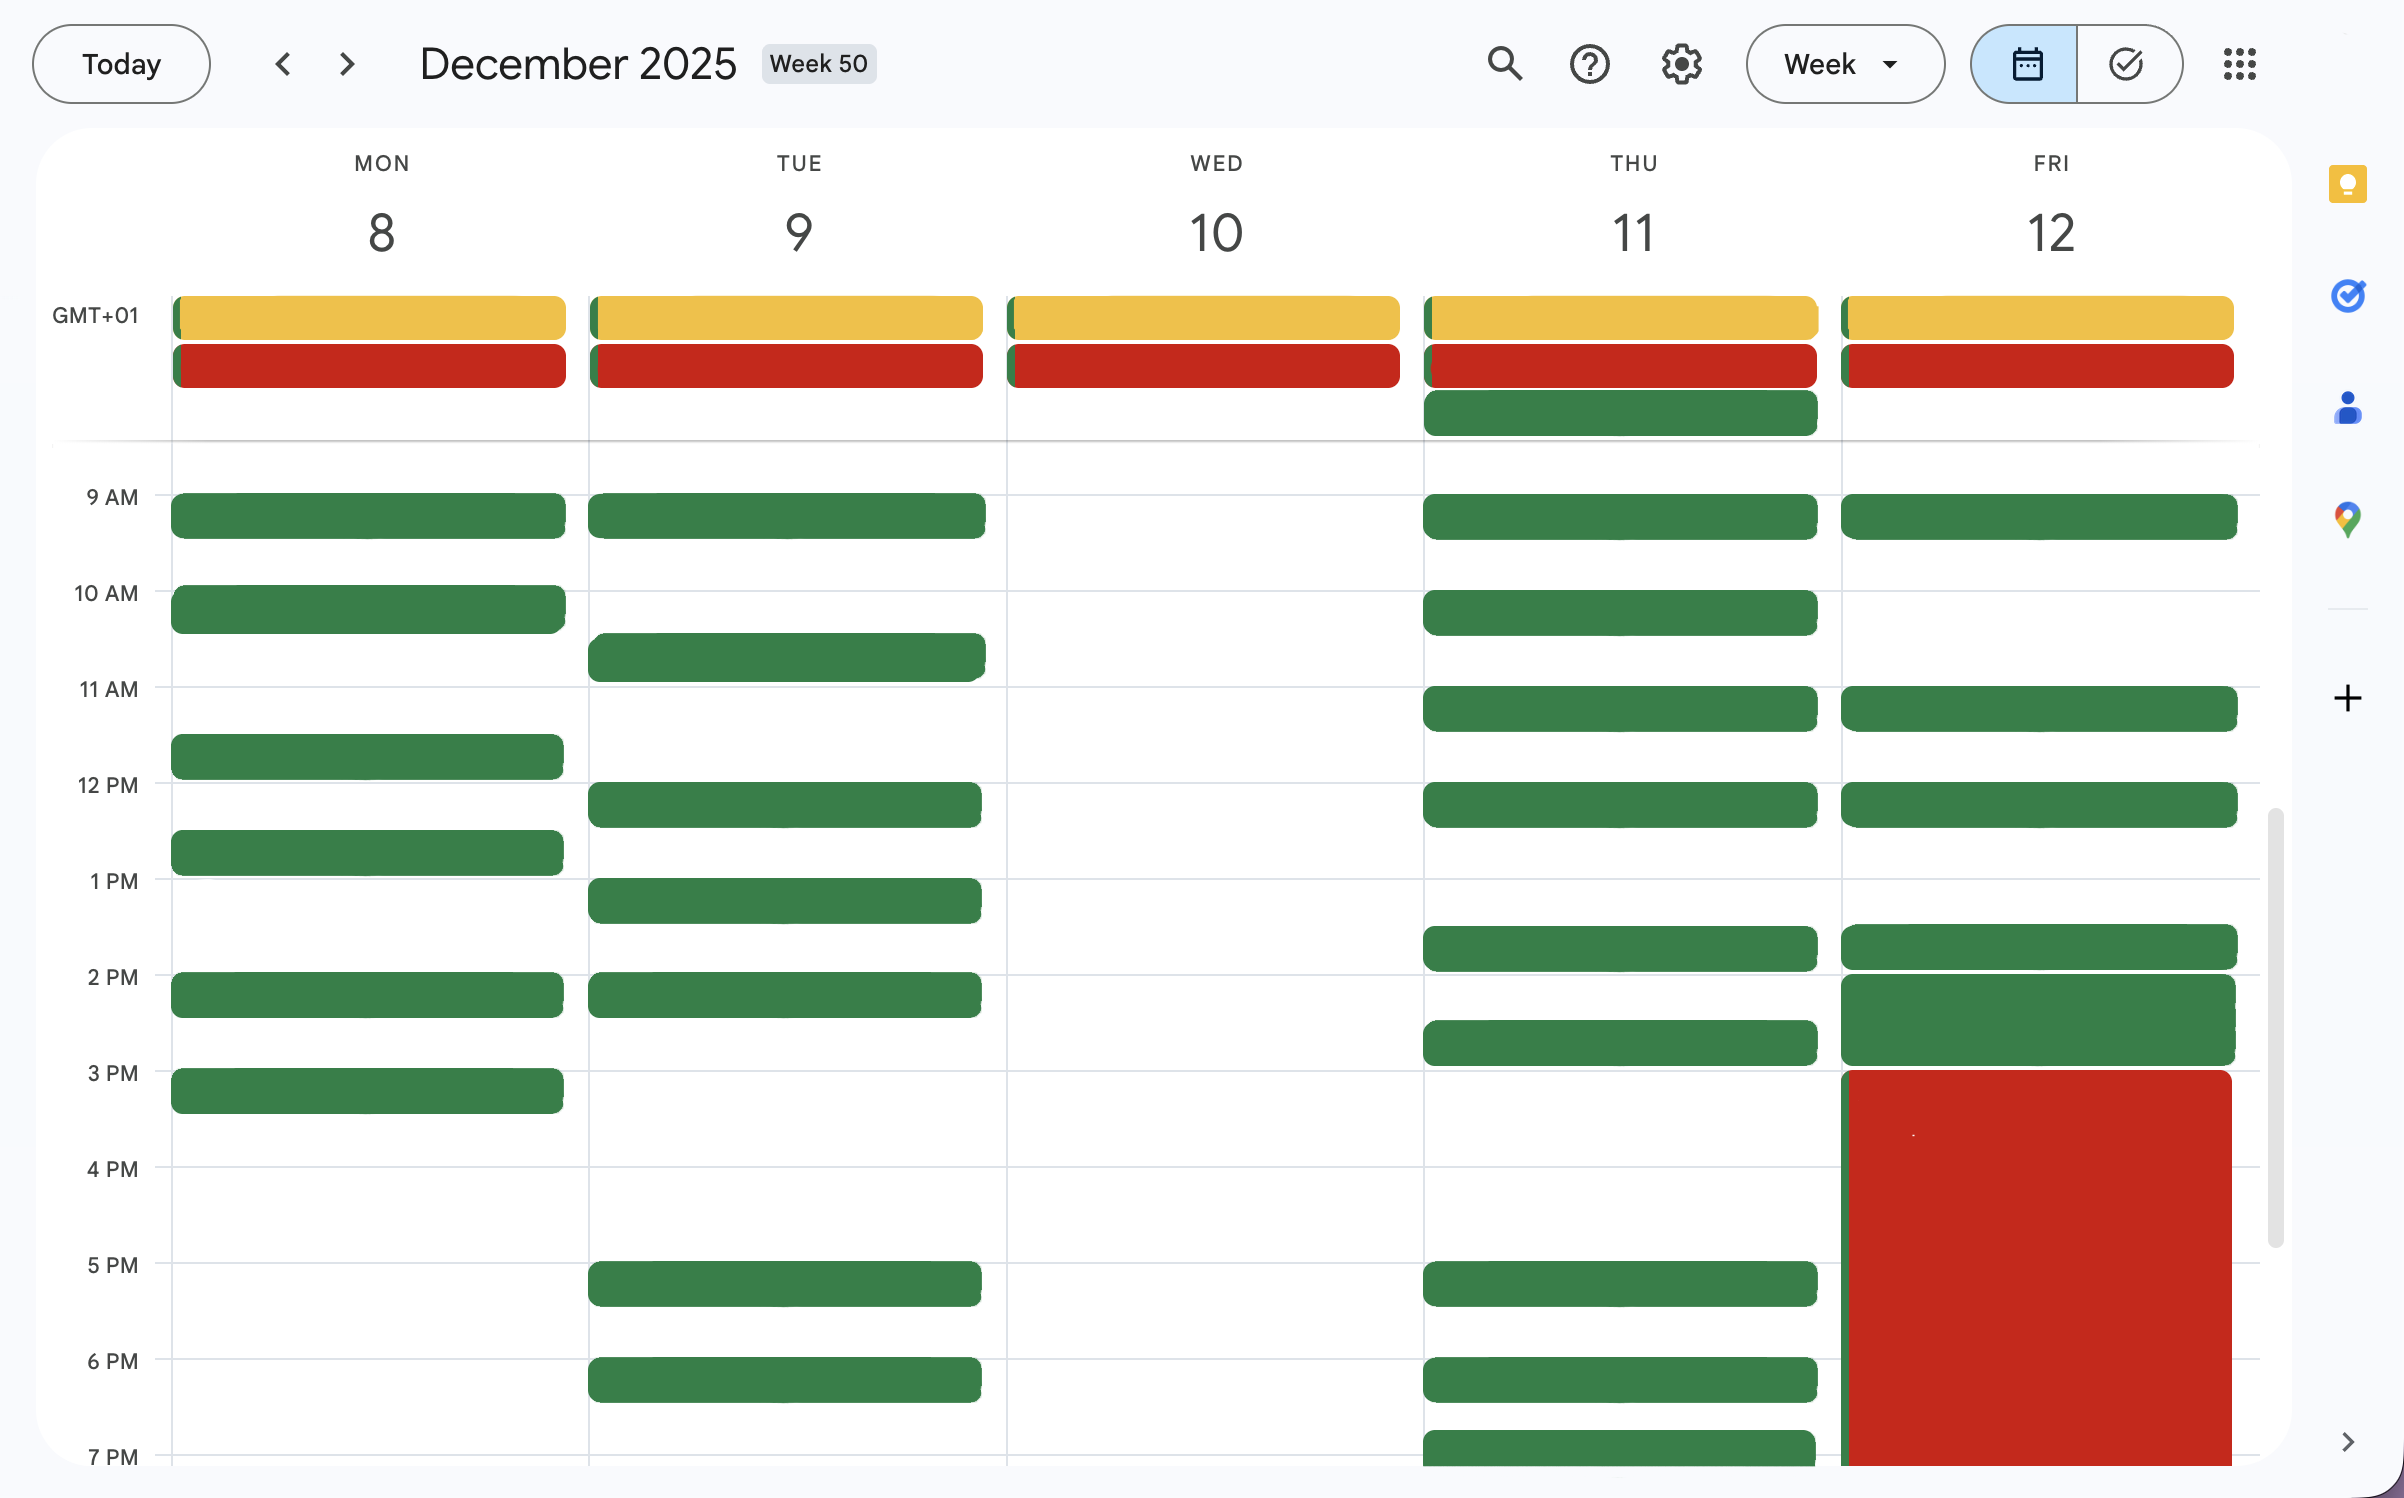Go to next week arrow

coord(347,64)
